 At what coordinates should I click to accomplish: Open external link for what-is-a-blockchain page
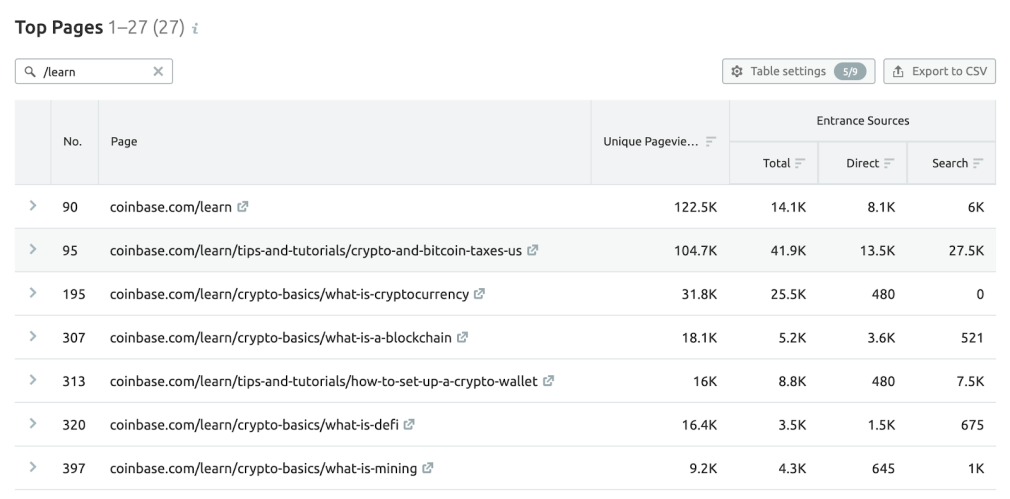click(462, 338)
